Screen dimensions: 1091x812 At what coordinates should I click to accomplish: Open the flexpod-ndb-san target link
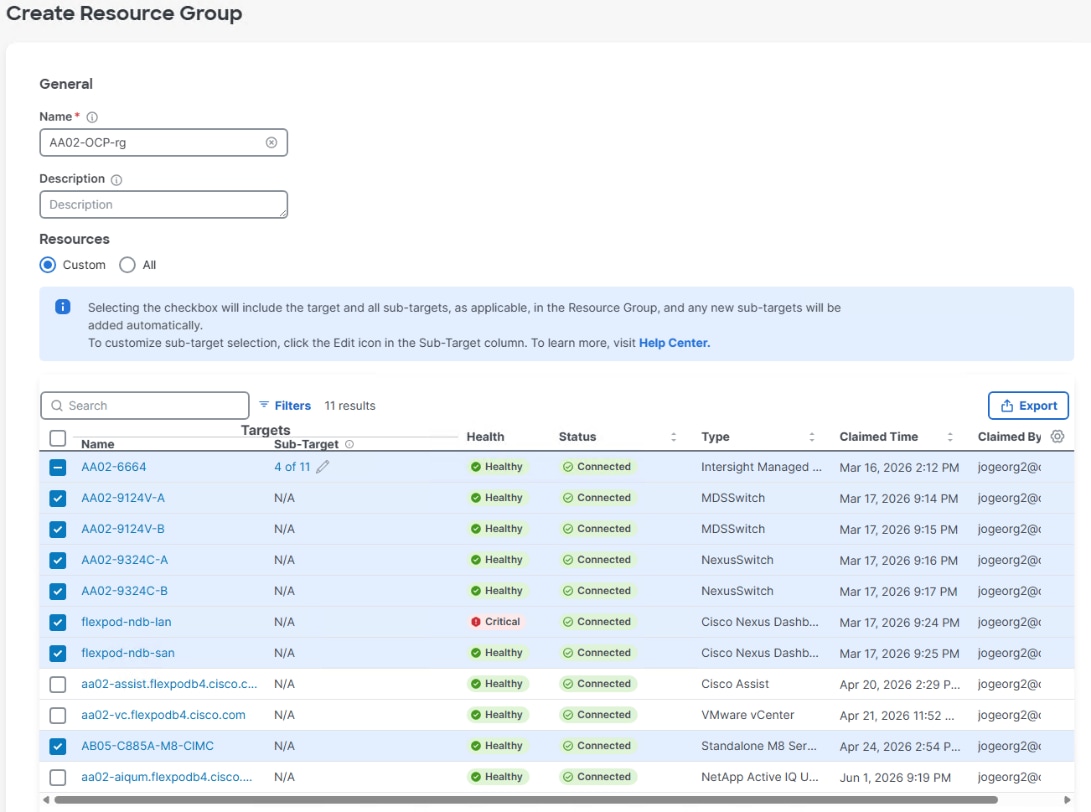coord(128,653)
